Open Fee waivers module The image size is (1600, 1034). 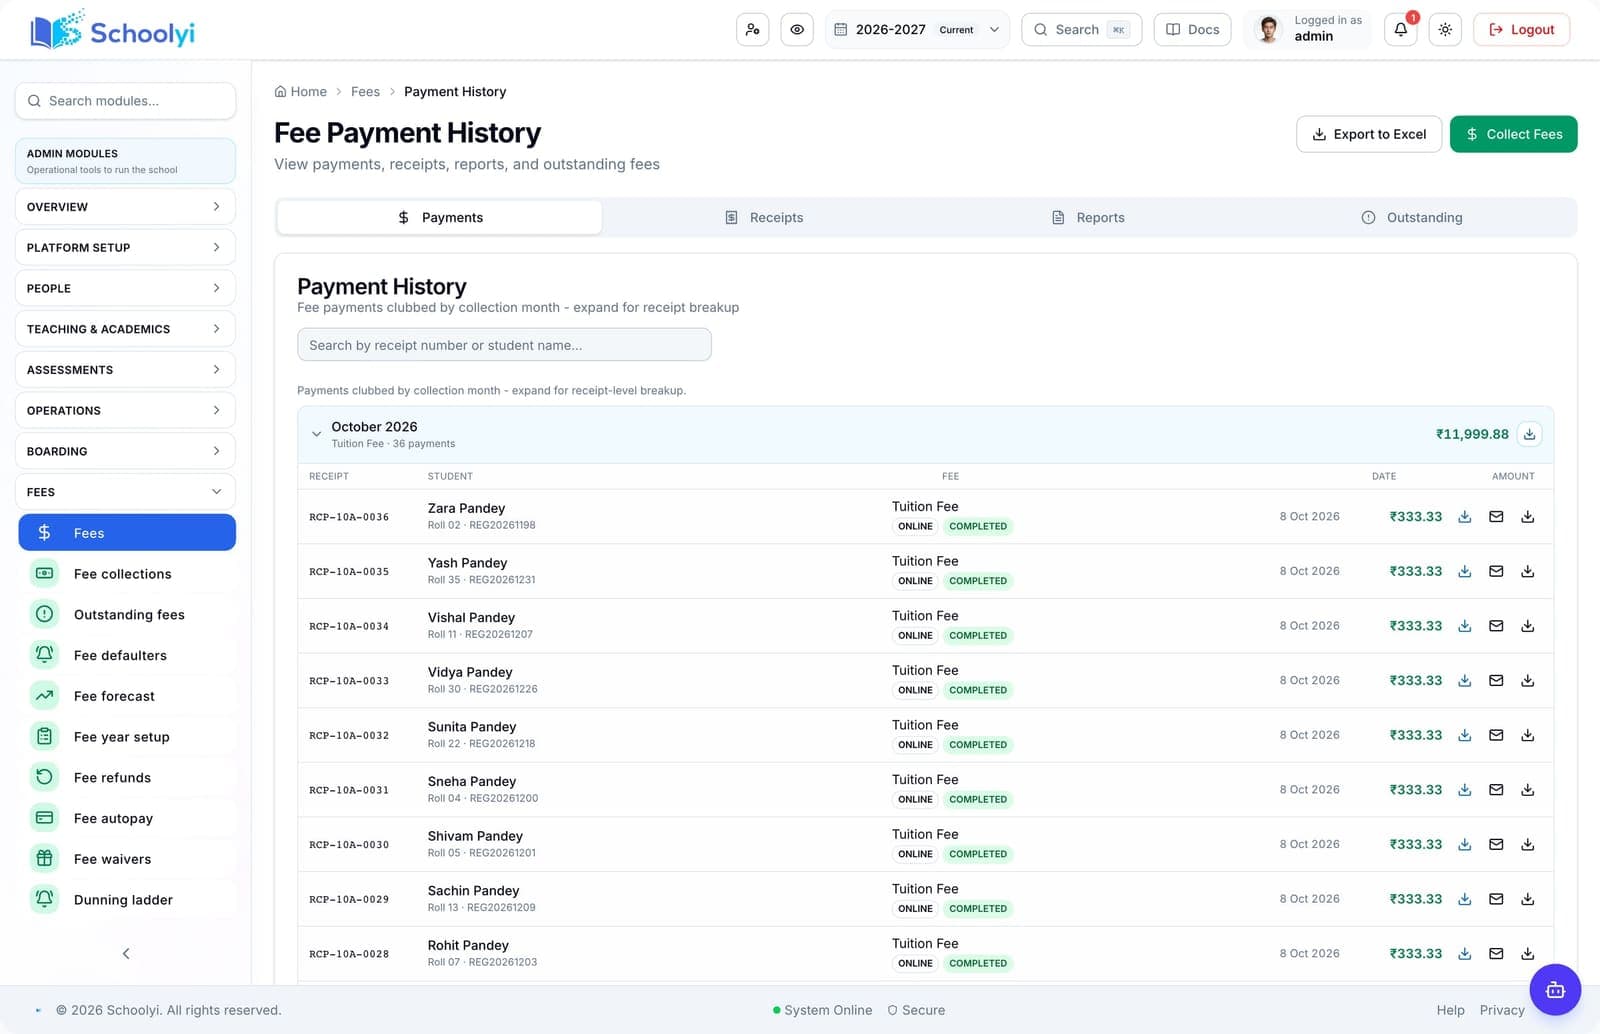pyautogui.click(x=127, y=859)
